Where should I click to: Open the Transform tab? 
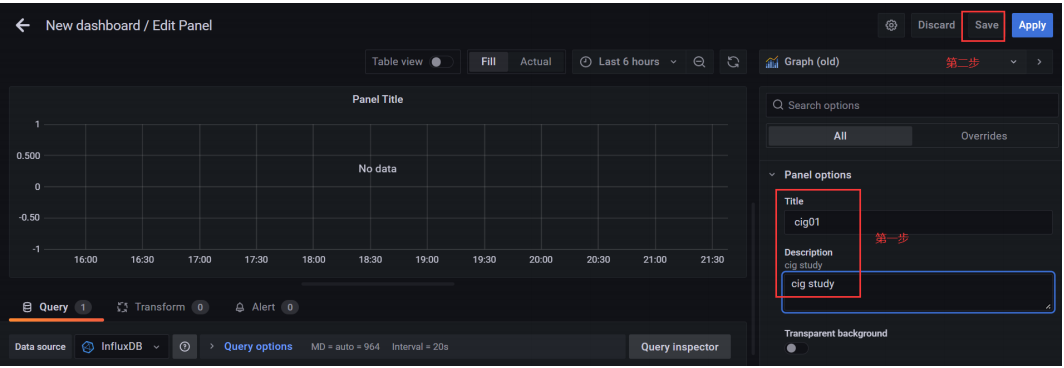coord(162,307)
